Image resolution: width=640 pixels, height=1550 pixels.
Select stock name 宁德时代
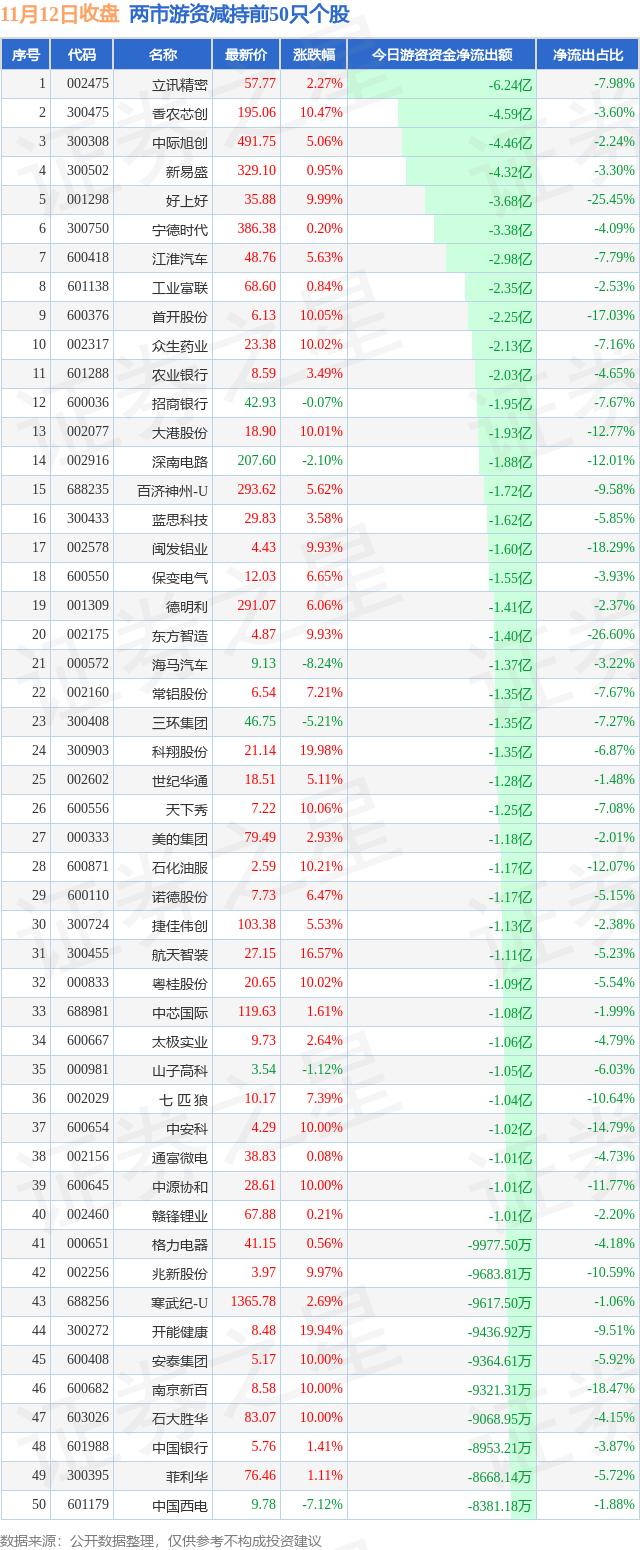click(180, 229)
